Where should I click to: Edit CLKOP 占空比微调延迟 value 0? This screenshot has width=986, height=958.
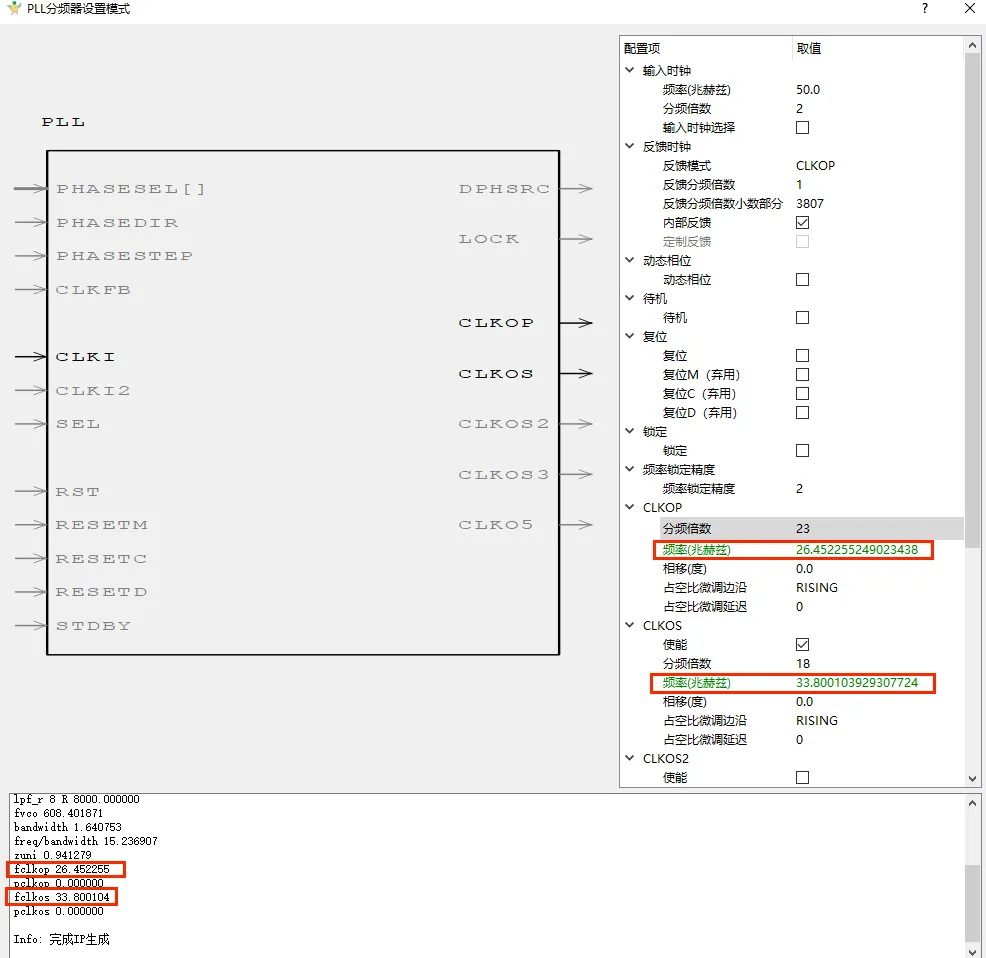tap(799, 606)
